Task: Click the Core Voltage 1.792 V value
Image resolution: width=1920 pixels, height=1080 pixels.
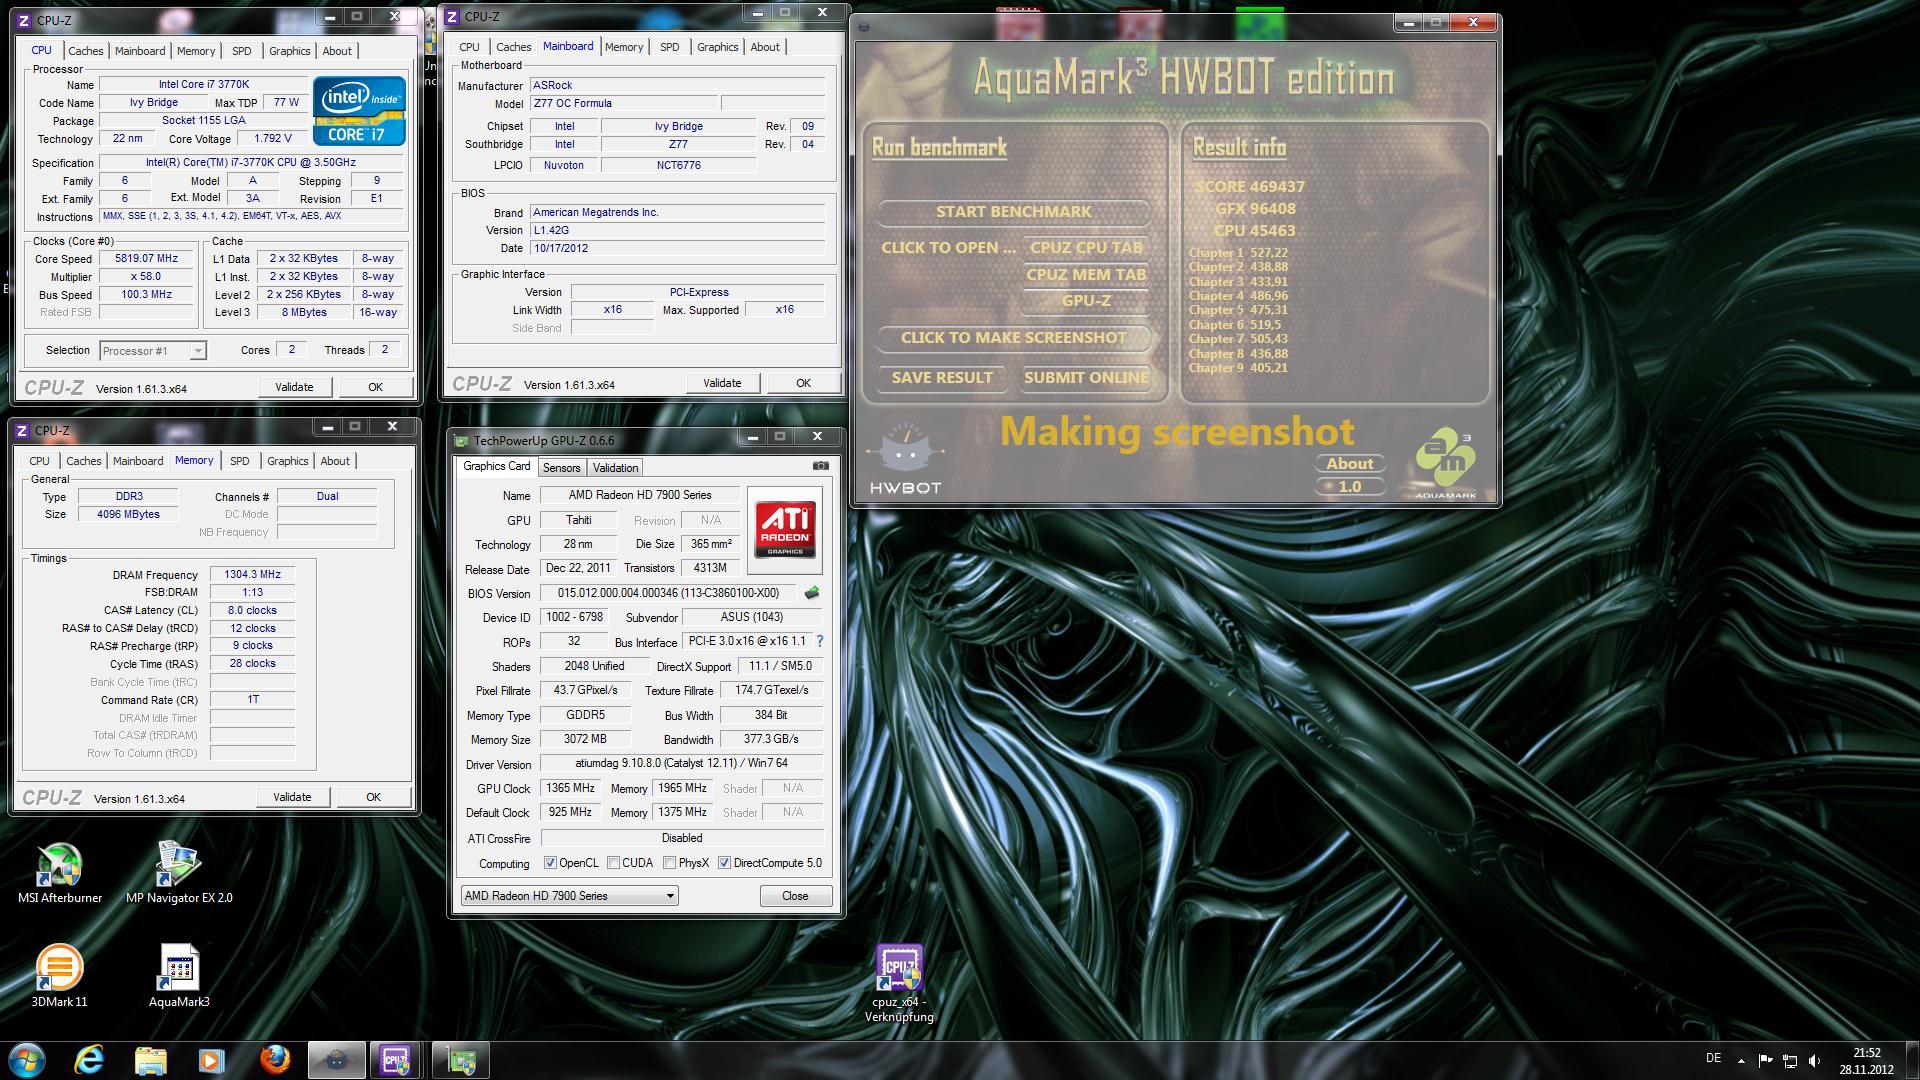Action: coord(273,139)
